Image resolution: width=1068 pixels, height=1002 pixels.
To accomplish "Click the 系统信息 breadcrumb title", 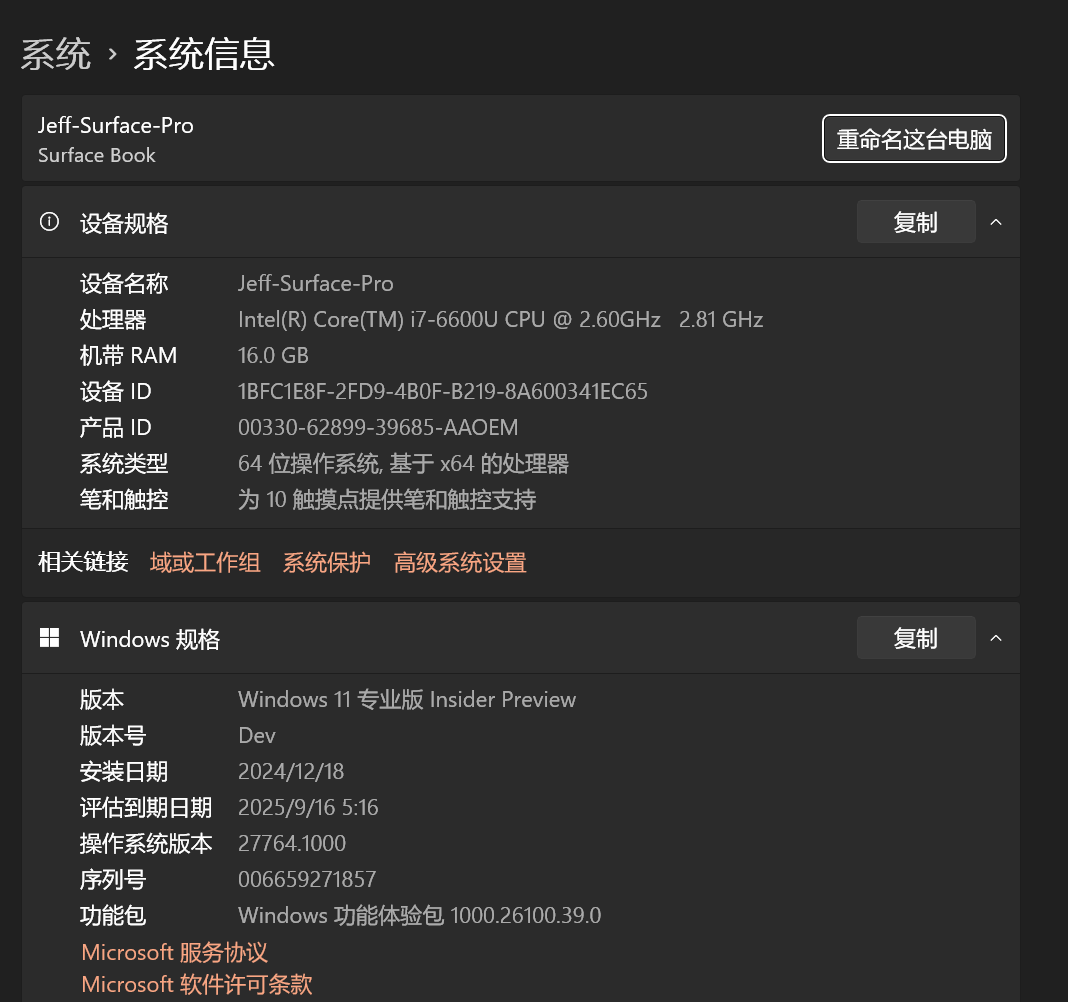I will 204,54.
